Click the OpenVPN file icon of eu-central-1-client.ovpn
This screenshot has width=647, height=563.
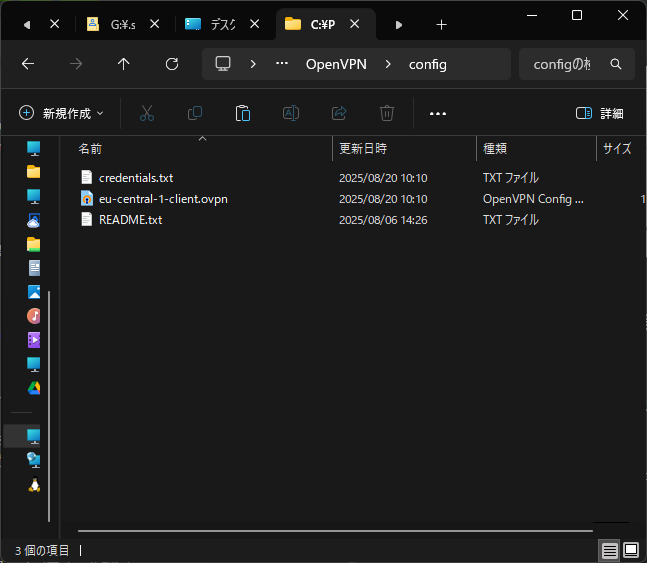click(87, 199)
